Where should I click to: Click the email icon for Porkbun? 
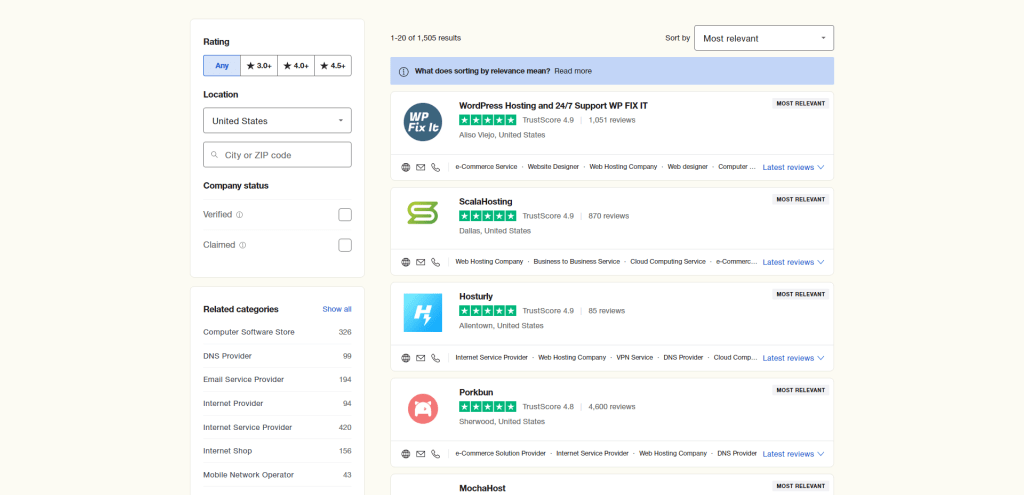point(421,454)
